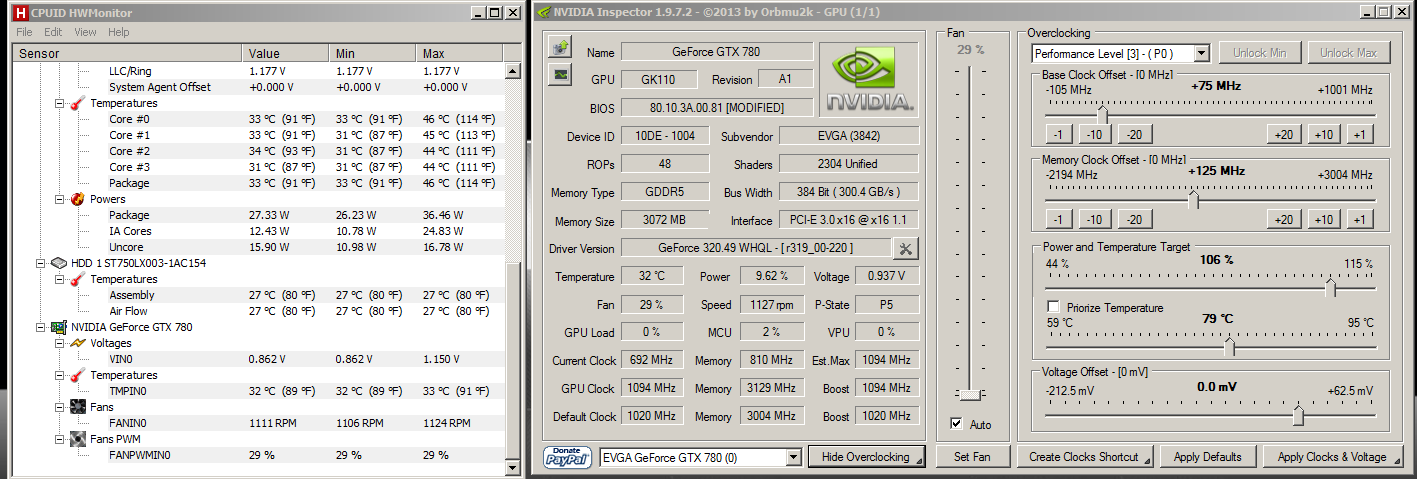Click the Voltages lightning icon
1417x479 pixels.
[77, 343]
